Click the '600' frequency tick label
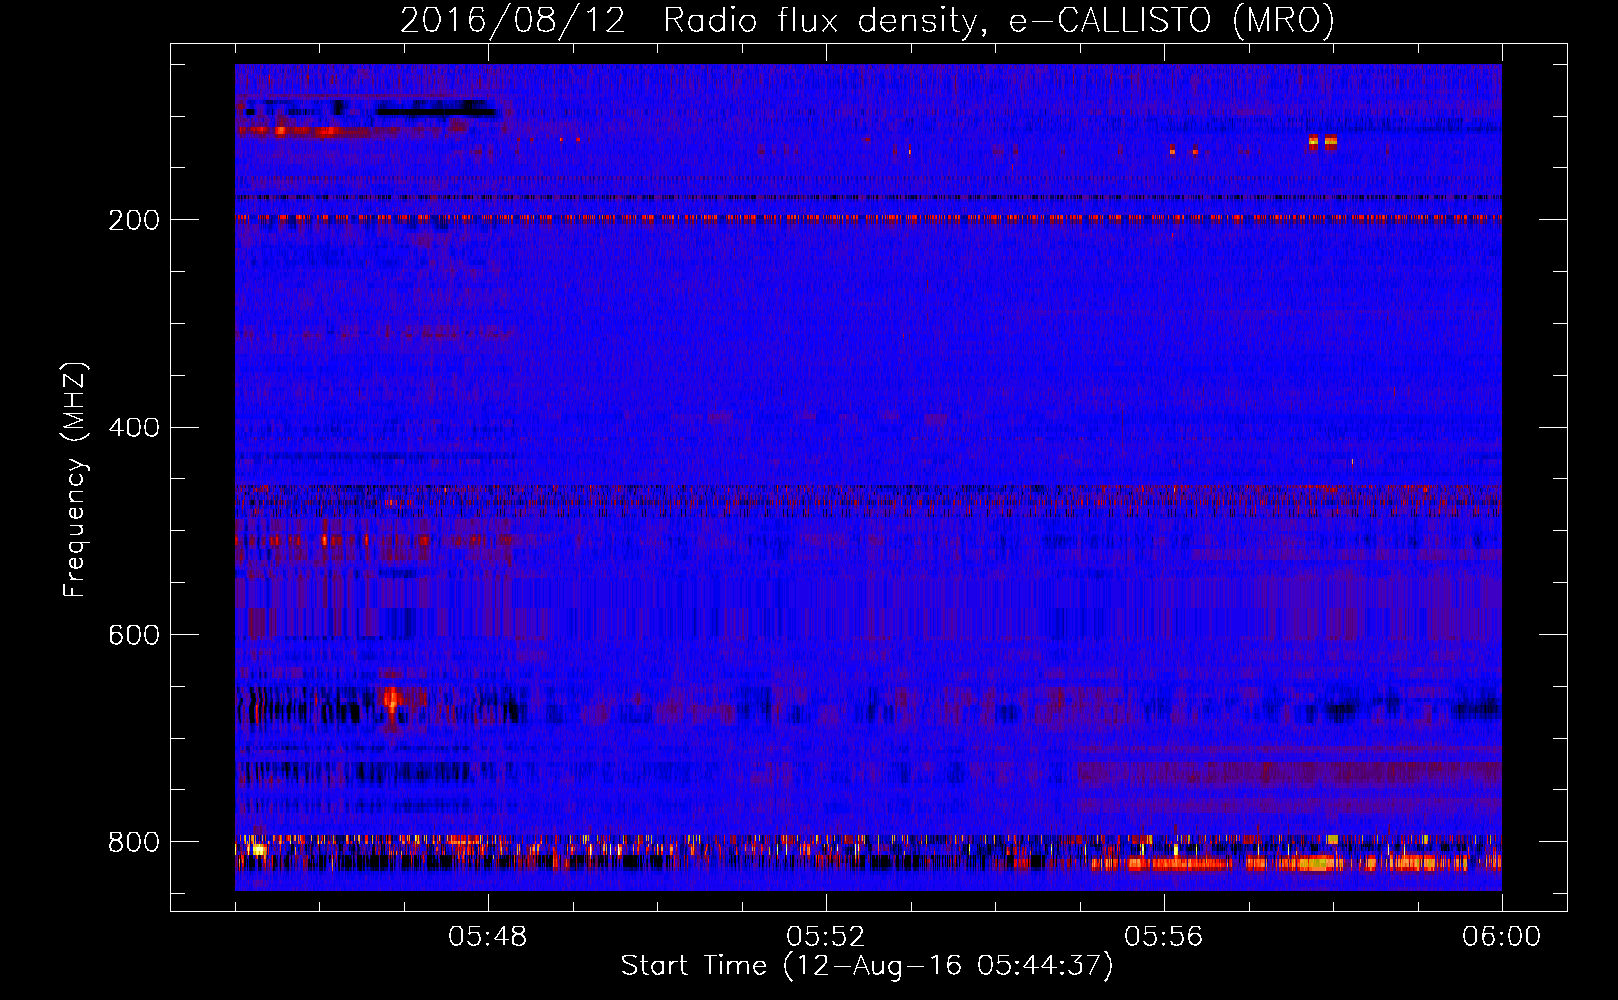 tap(134, 636)
